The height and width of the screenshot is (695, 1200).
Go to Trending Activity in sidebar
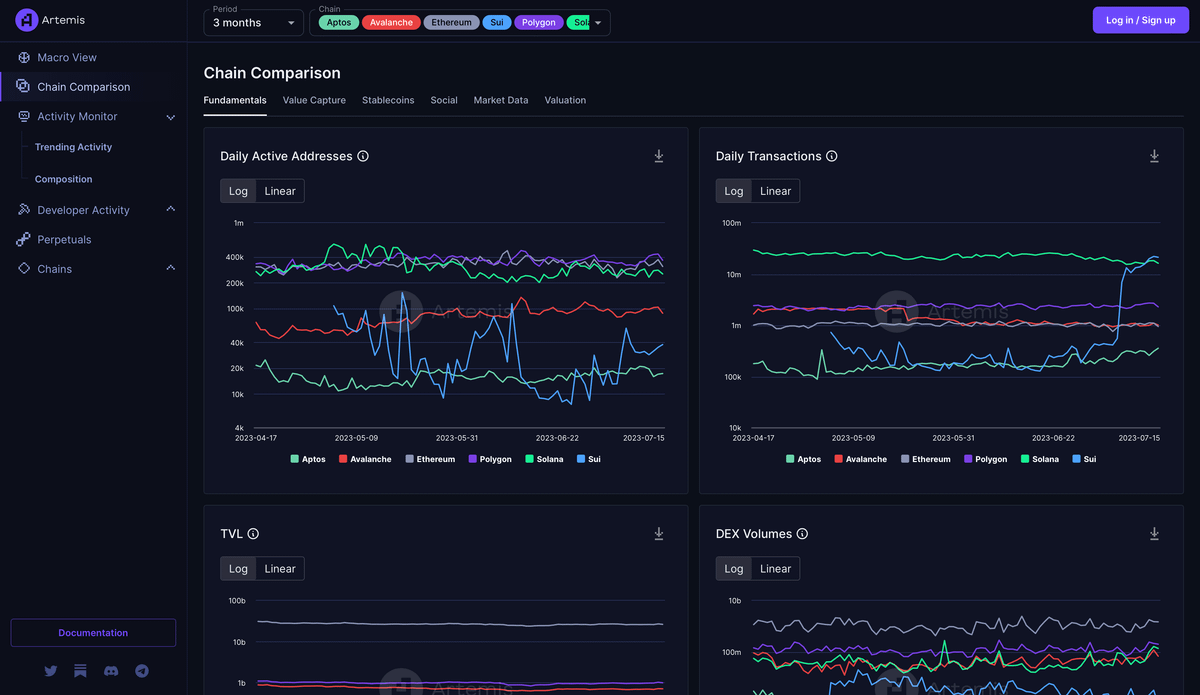[x=73, y=147]
